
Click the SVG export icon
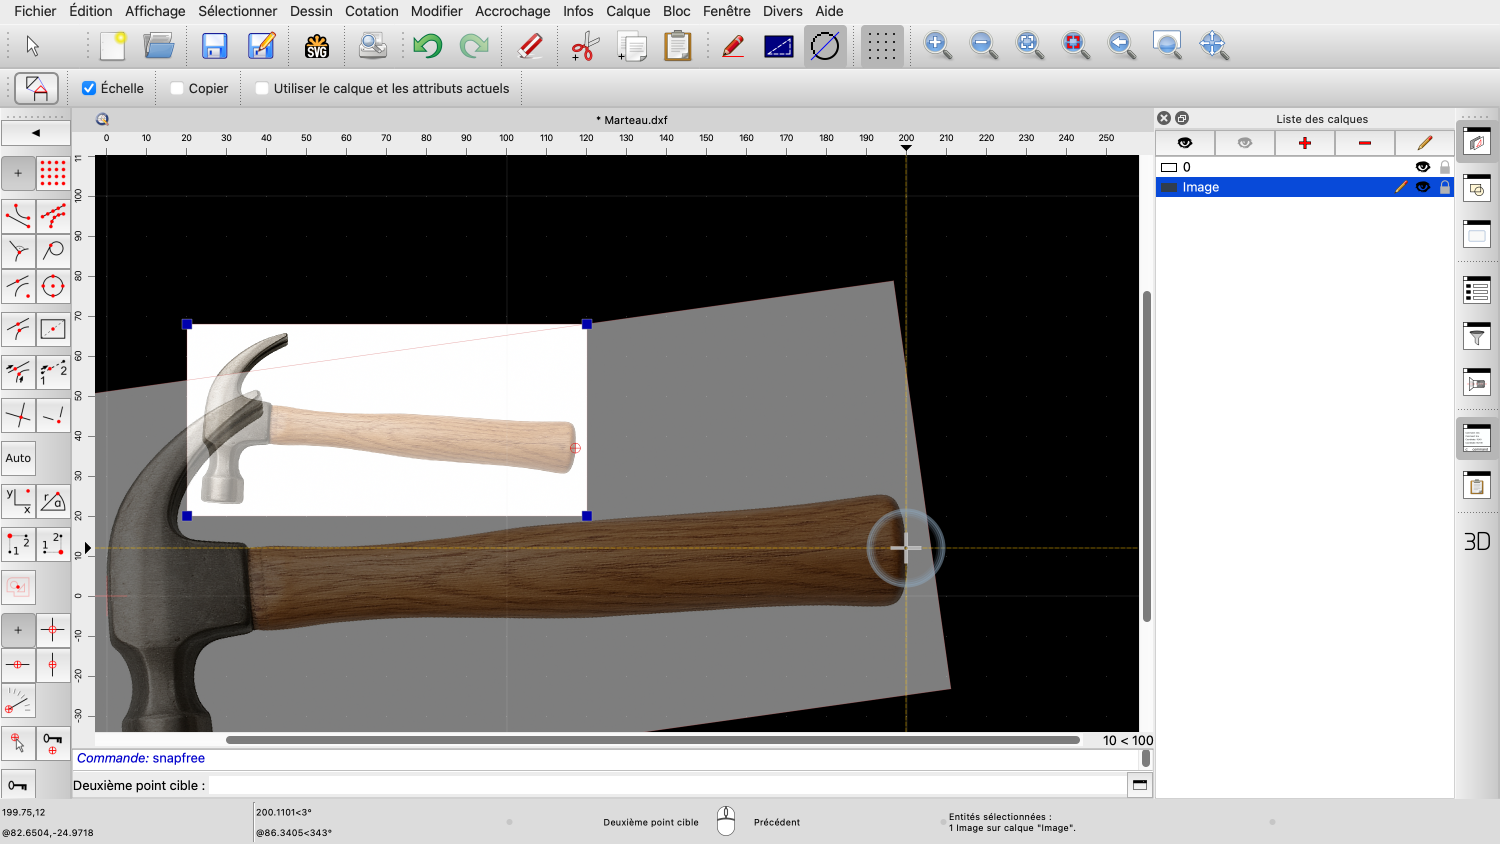(x=317, y=46)
